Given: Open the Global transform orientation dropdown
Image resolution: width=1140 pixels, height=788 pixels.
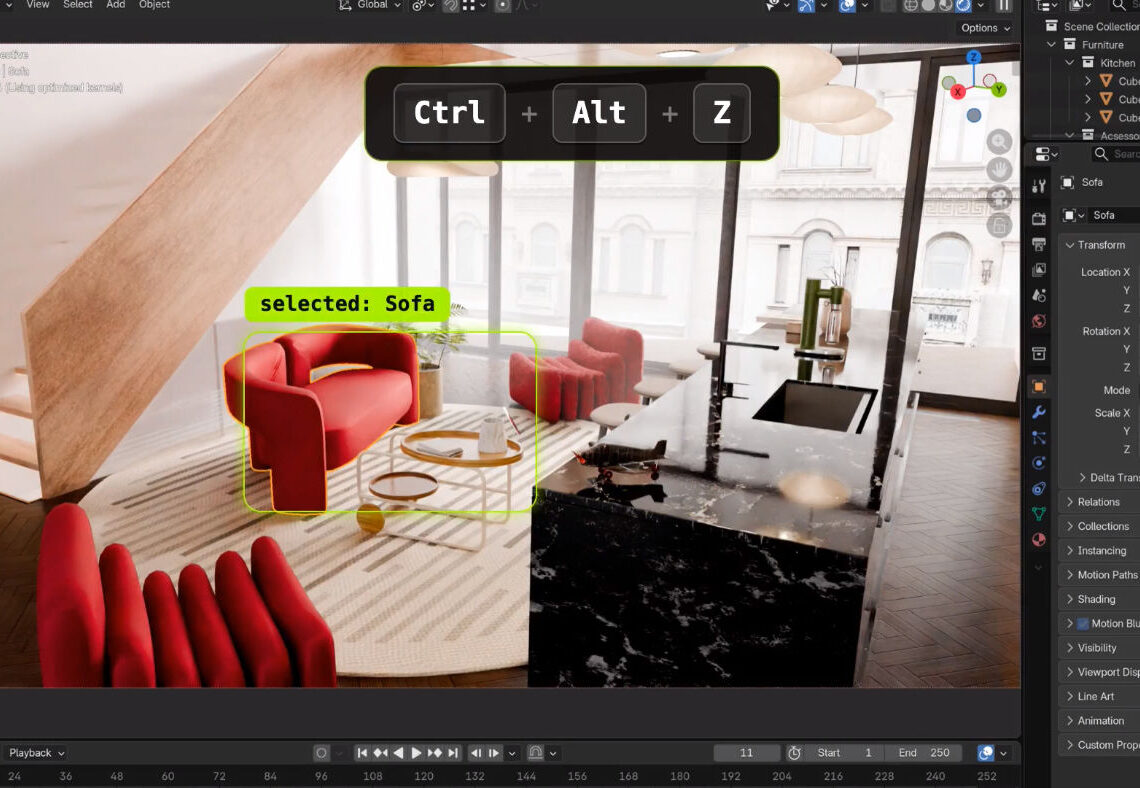Looking at the screenshot, I should 370,5.
